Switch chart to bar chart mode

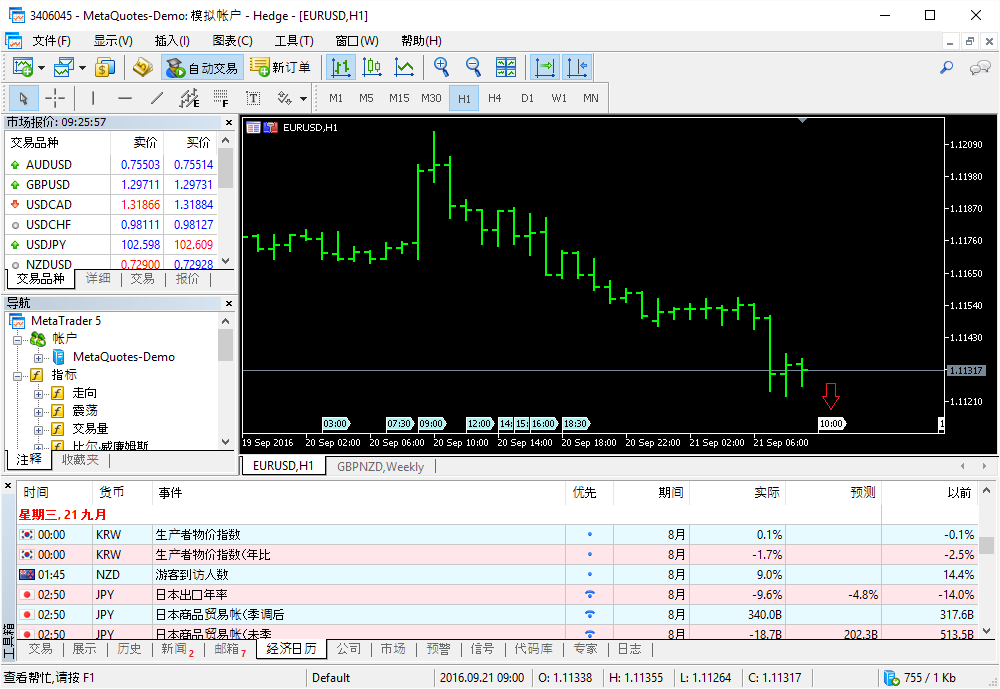341,67
